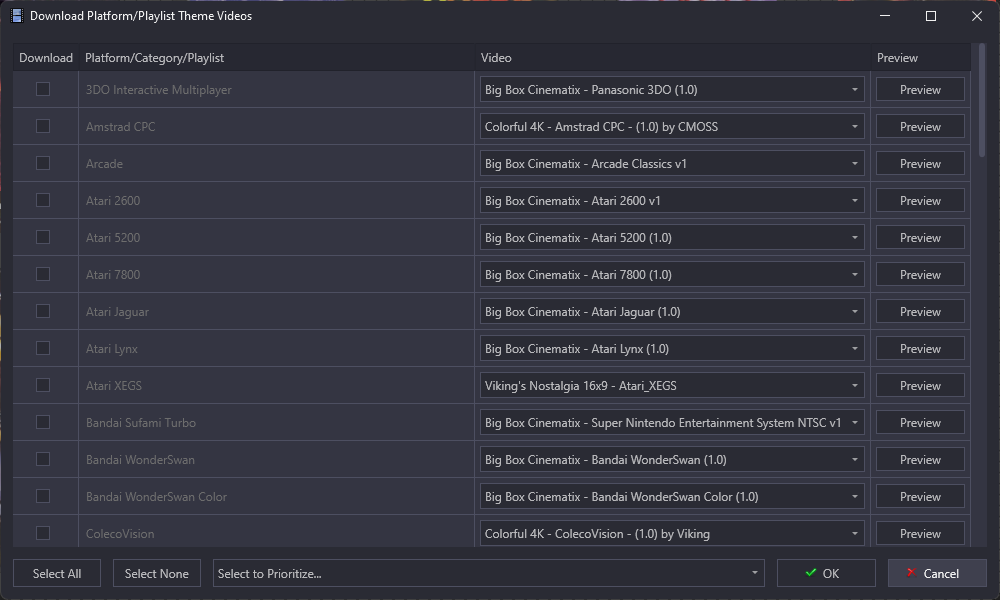The height and width of the screenshot is (600, 1000).
Task: Confirm with the OK button
Action: [x=826, y=573]
